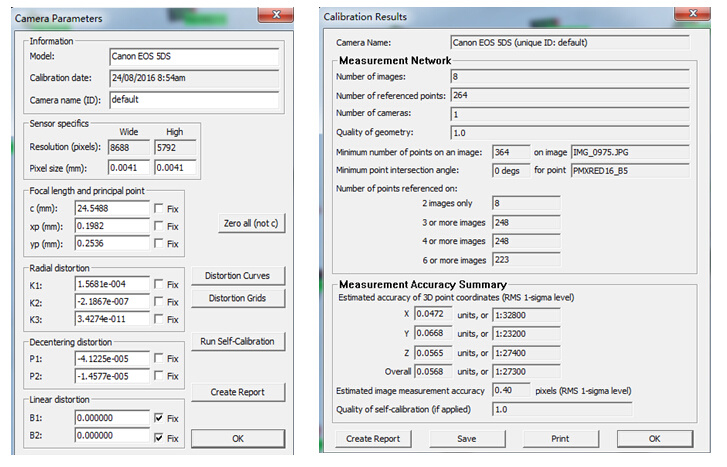Uncheck the Fix box for B1

160,420
